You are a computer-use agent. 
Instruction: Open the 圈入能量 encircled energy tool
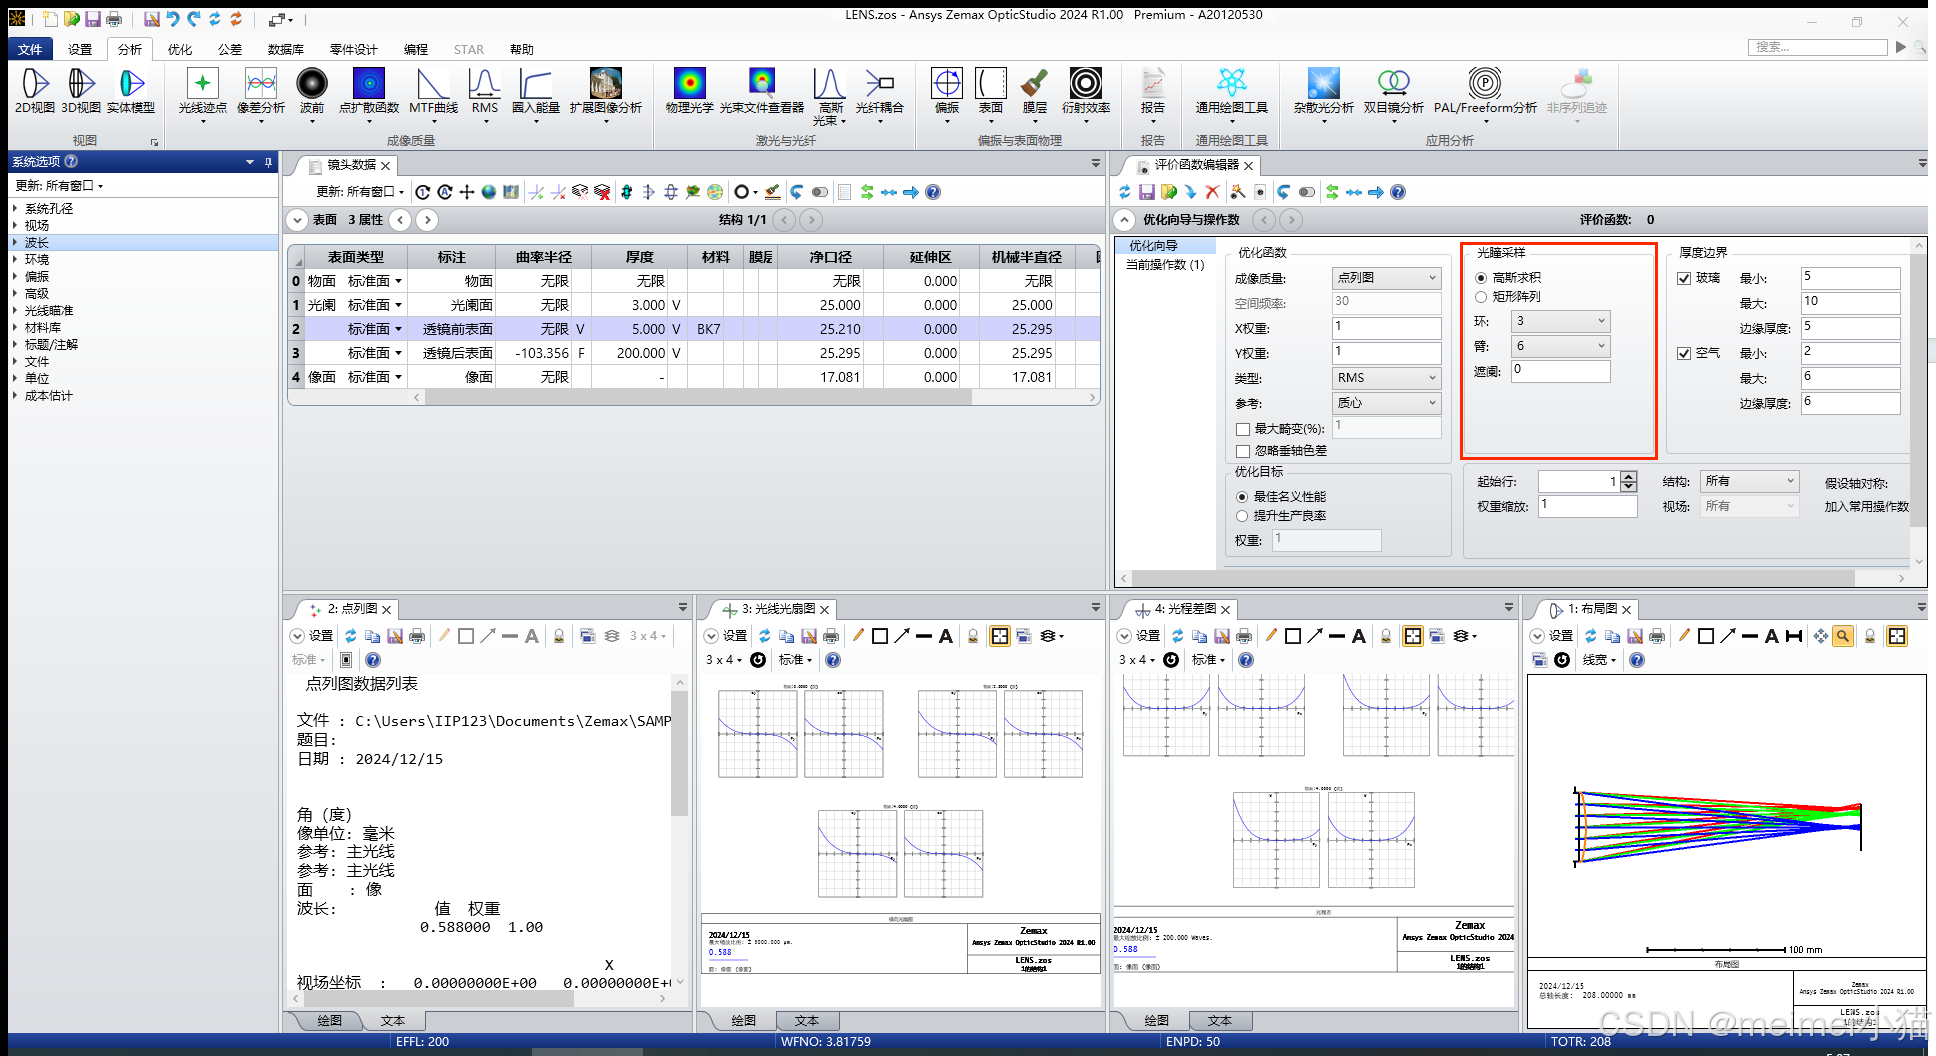pyautogui.click(x=536, y=94)
